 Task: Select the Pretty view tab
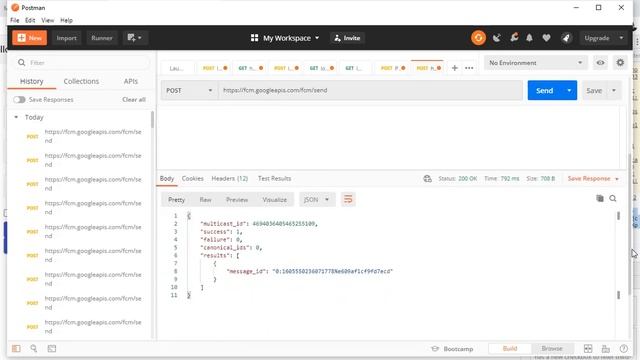[176, 200]
